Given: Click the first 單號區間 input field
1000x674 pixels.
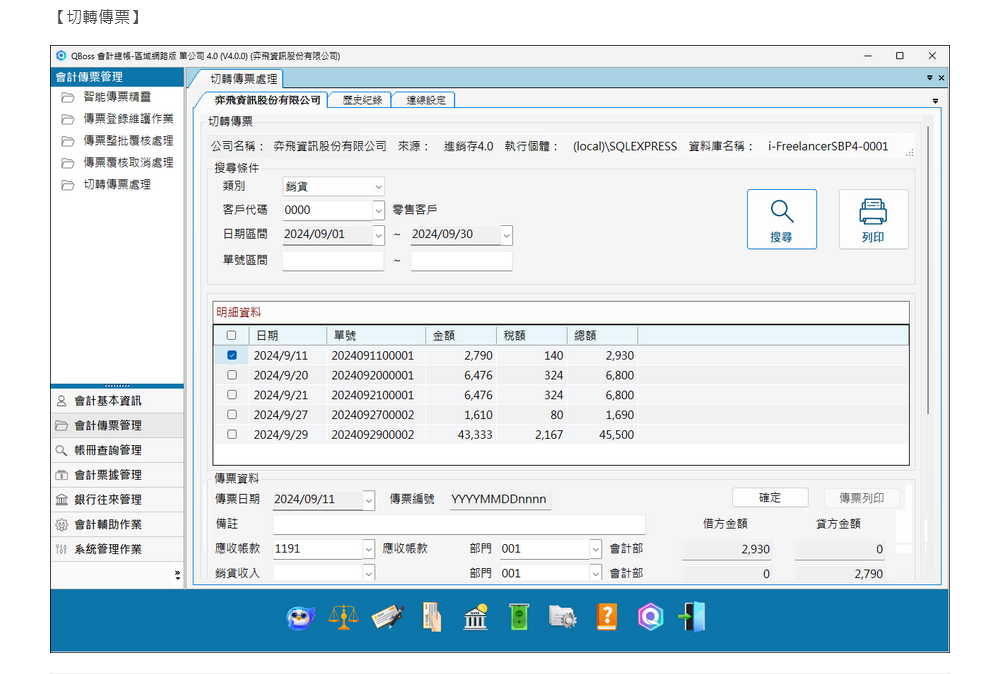Looking at the screenshot, I should pos(333,260).
